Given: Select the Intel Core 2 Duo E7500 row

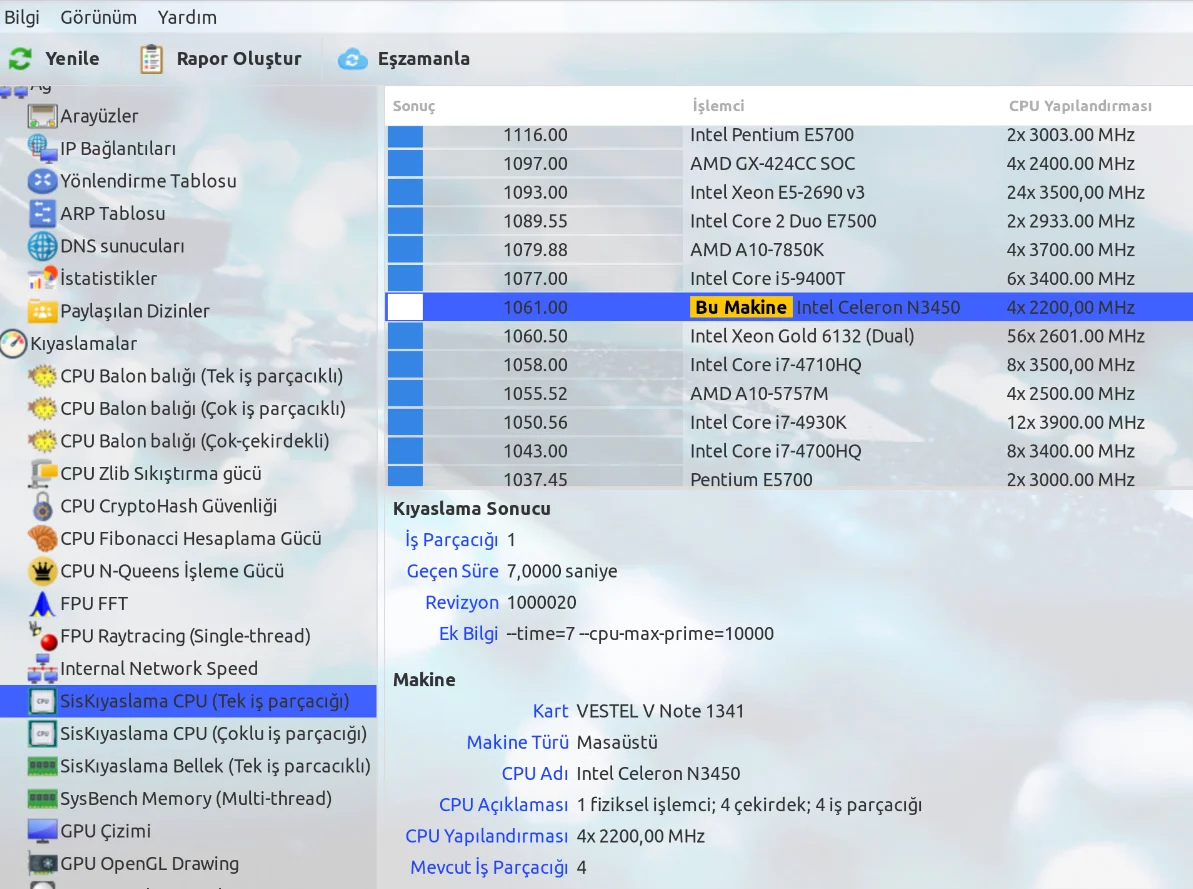Looking at the screenshot, I should [790, 221].
